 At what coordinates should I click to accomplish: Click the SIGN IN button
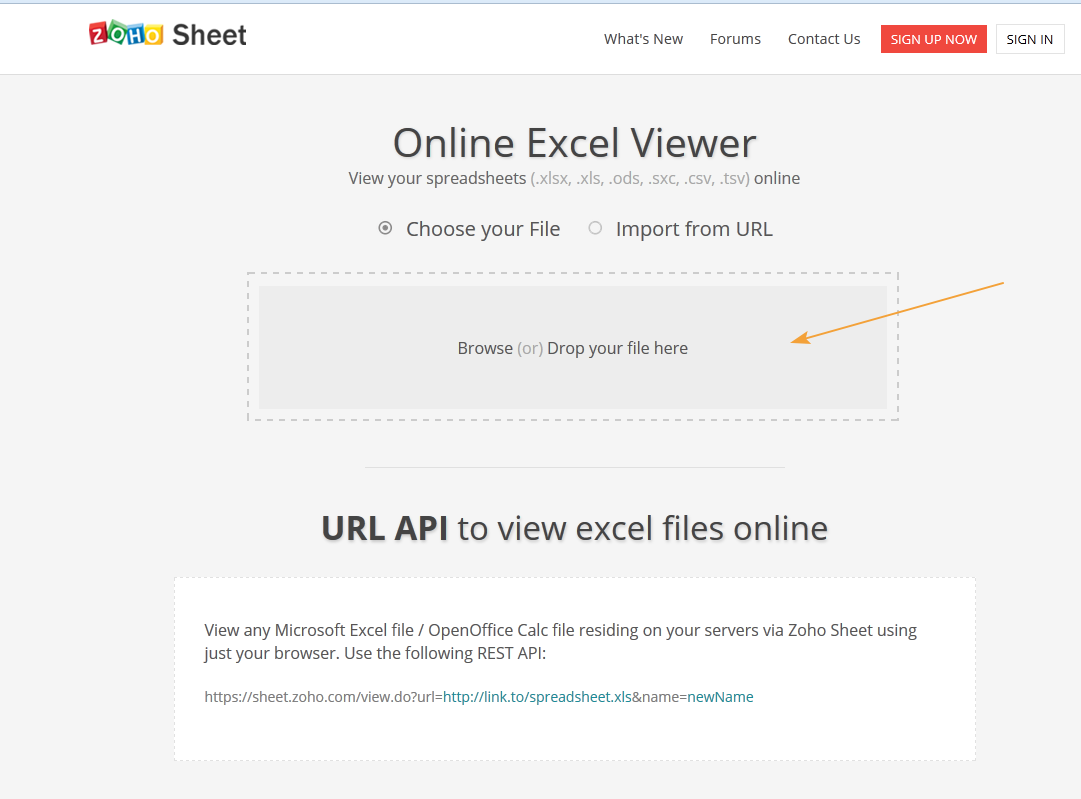(x=1030, y=39)
